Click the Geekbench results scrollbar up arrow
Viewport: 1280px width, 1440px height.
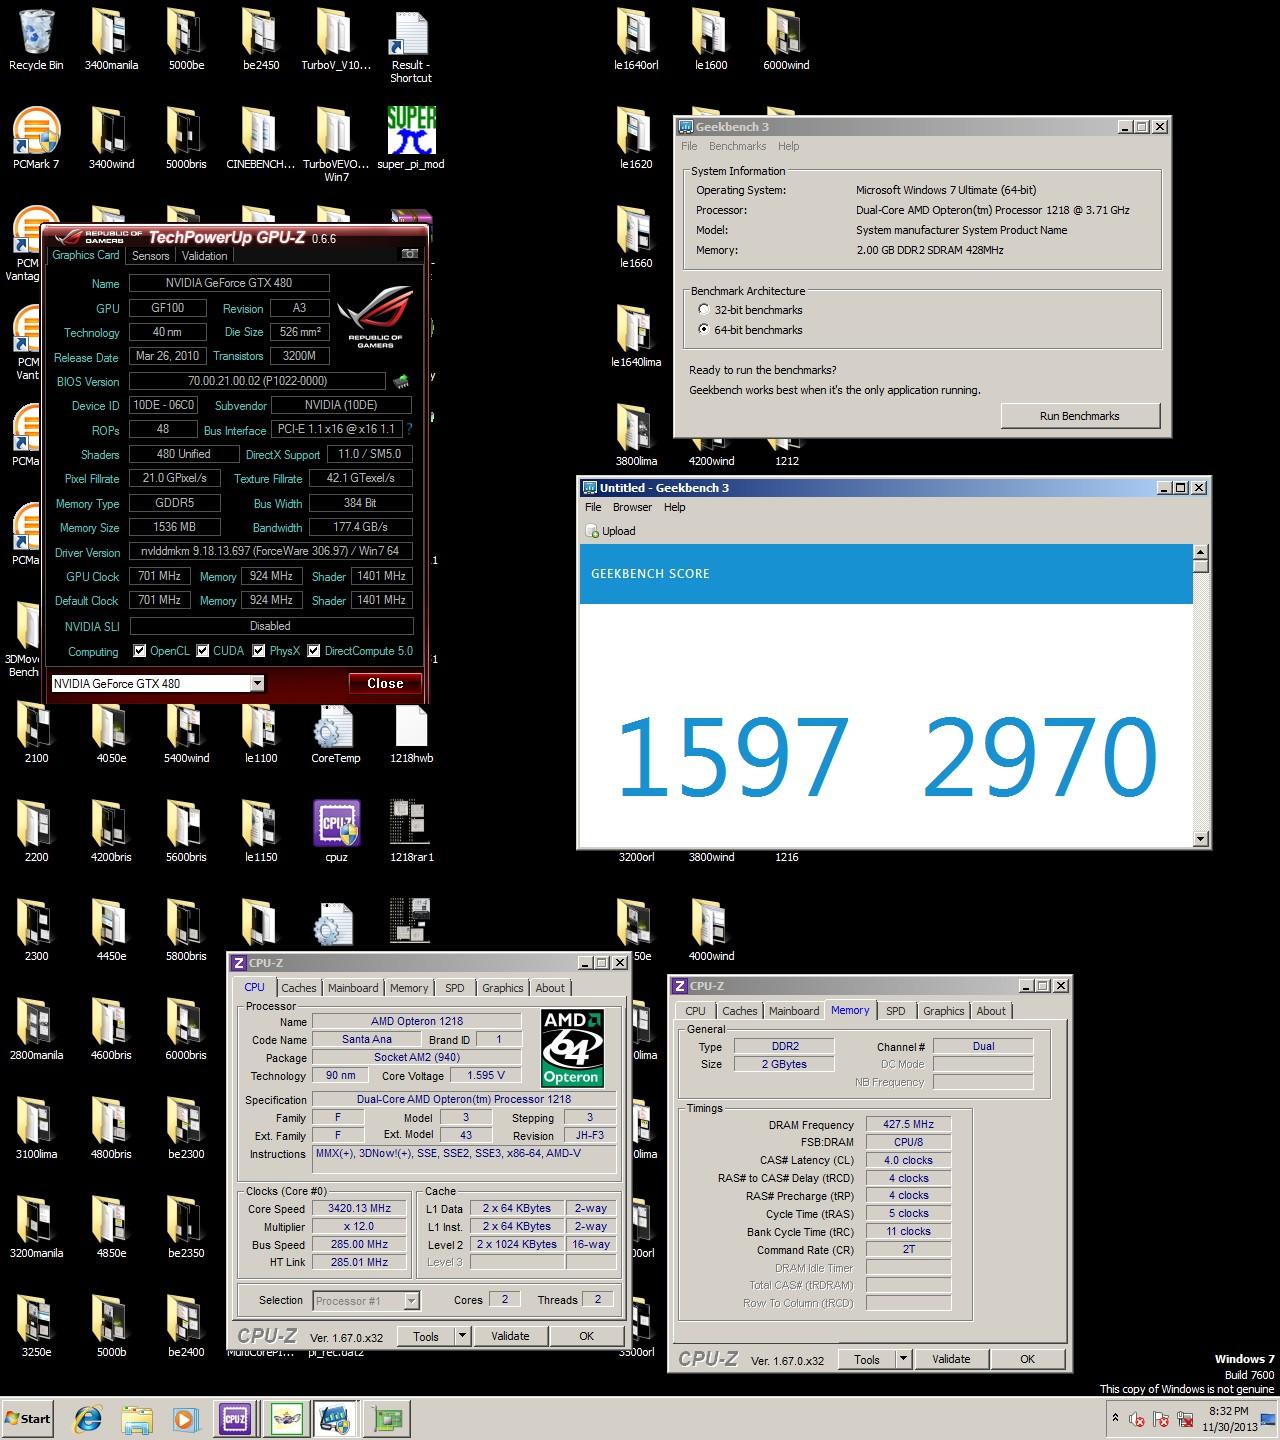pyautogui.click(x=1201, y=552)
